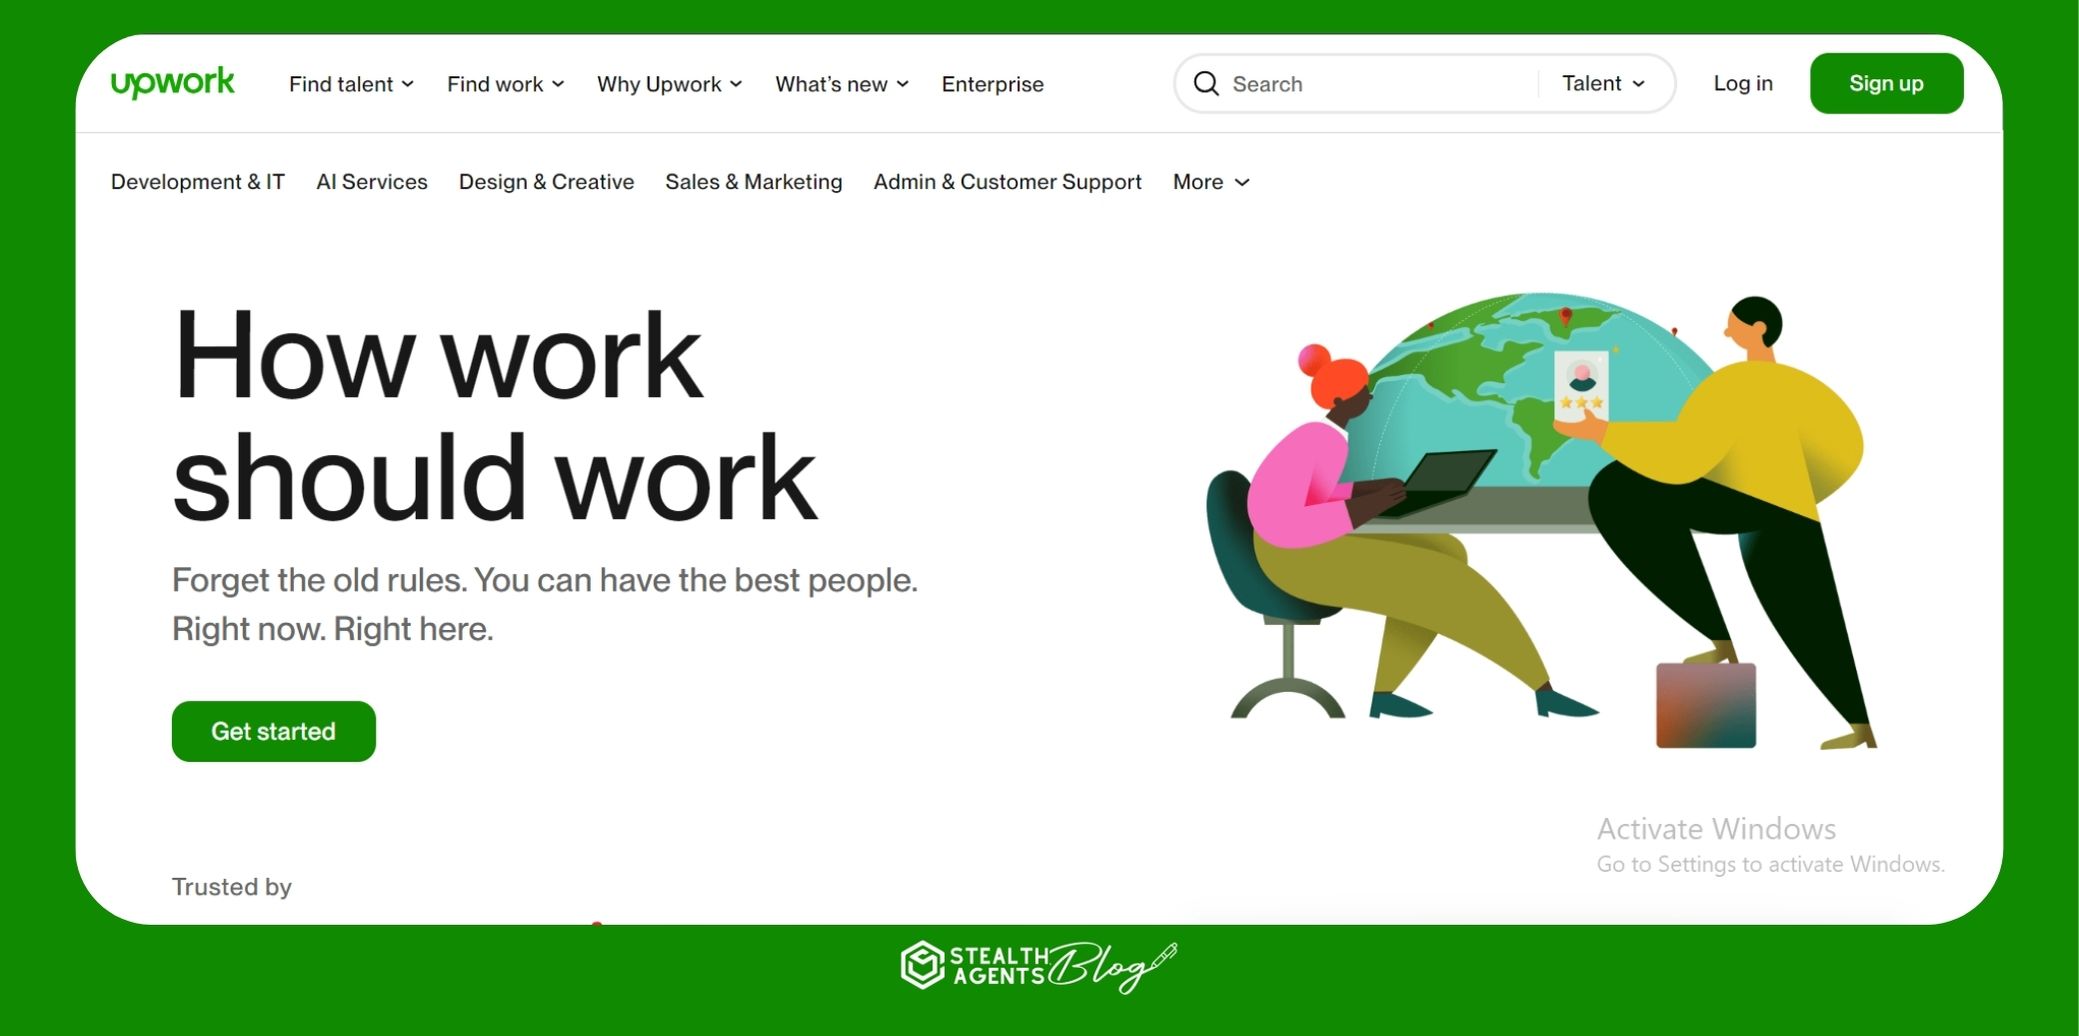Image resolution: width=2079 pixels, height=1036 pixels.
Task: Click the search magnifier icon
Action: click(x=1206, y=84)
